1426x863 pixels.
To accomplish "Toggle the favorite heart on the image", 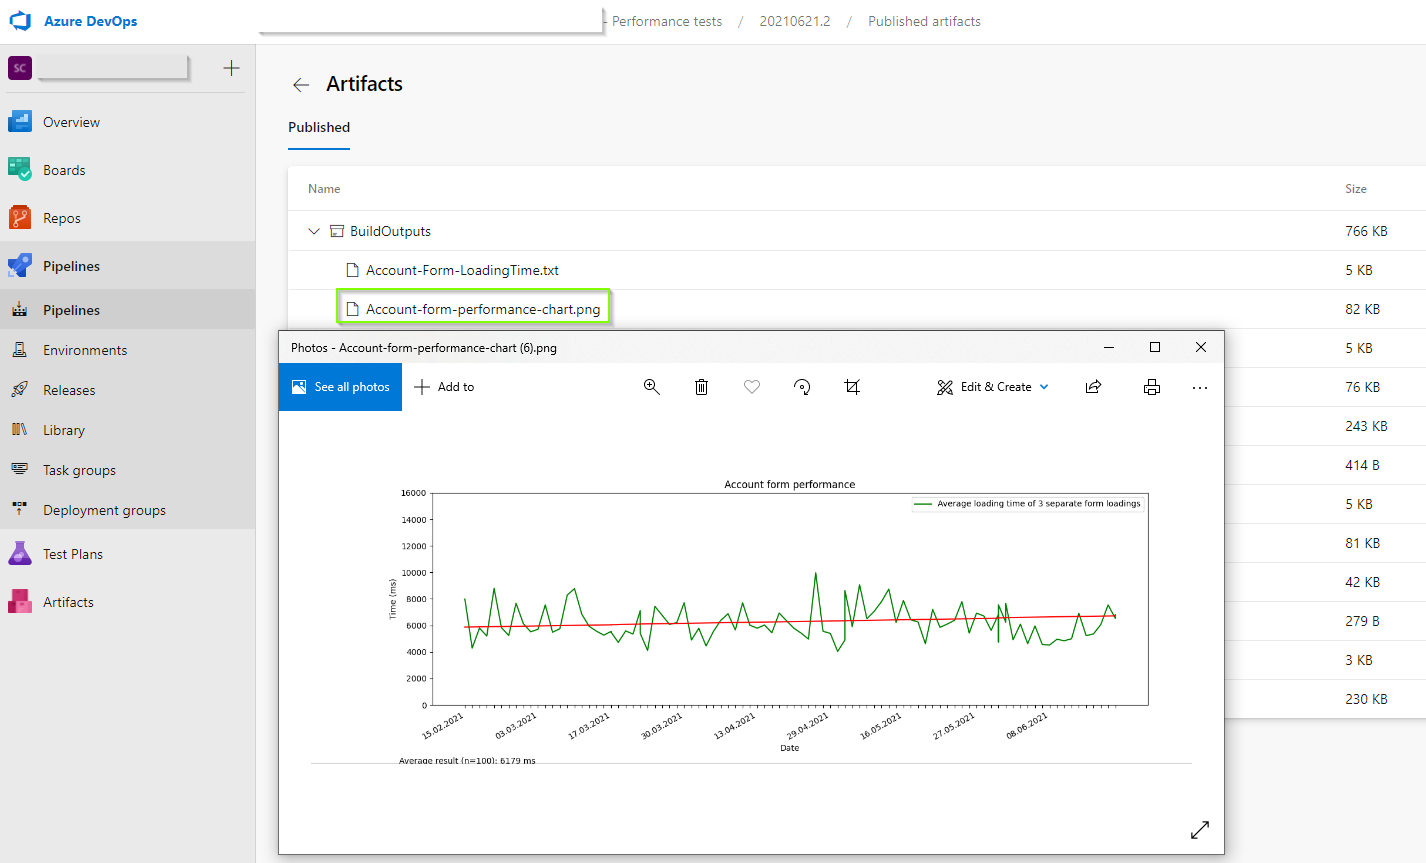I will 751,387.
